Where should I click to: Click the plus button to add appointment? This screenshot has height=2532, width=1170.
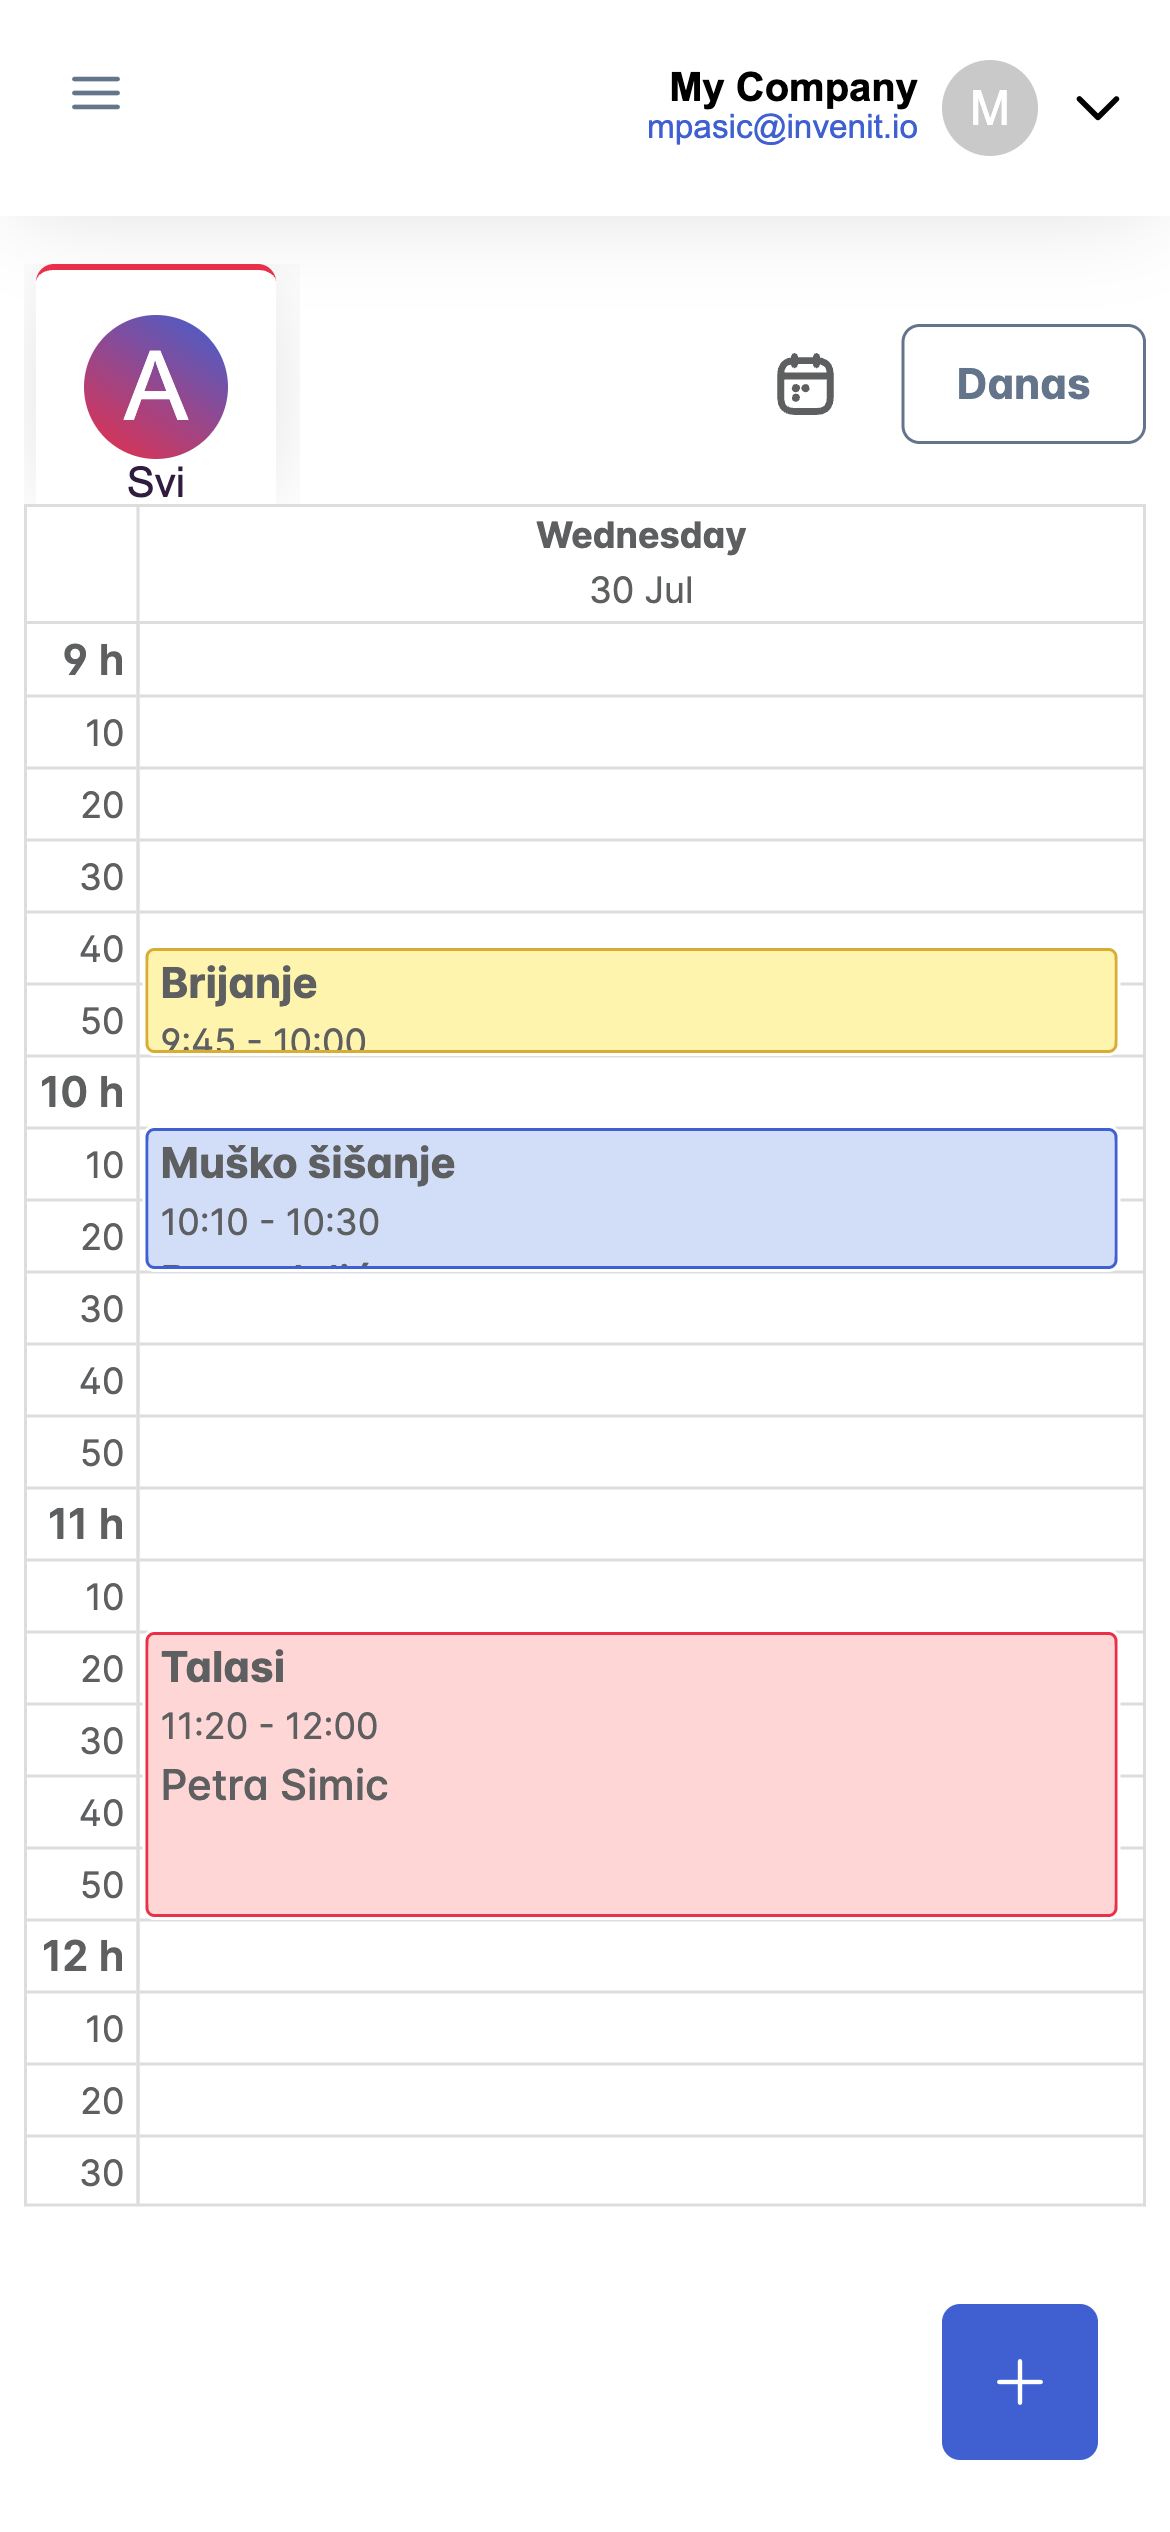tap(1019, 2381)
